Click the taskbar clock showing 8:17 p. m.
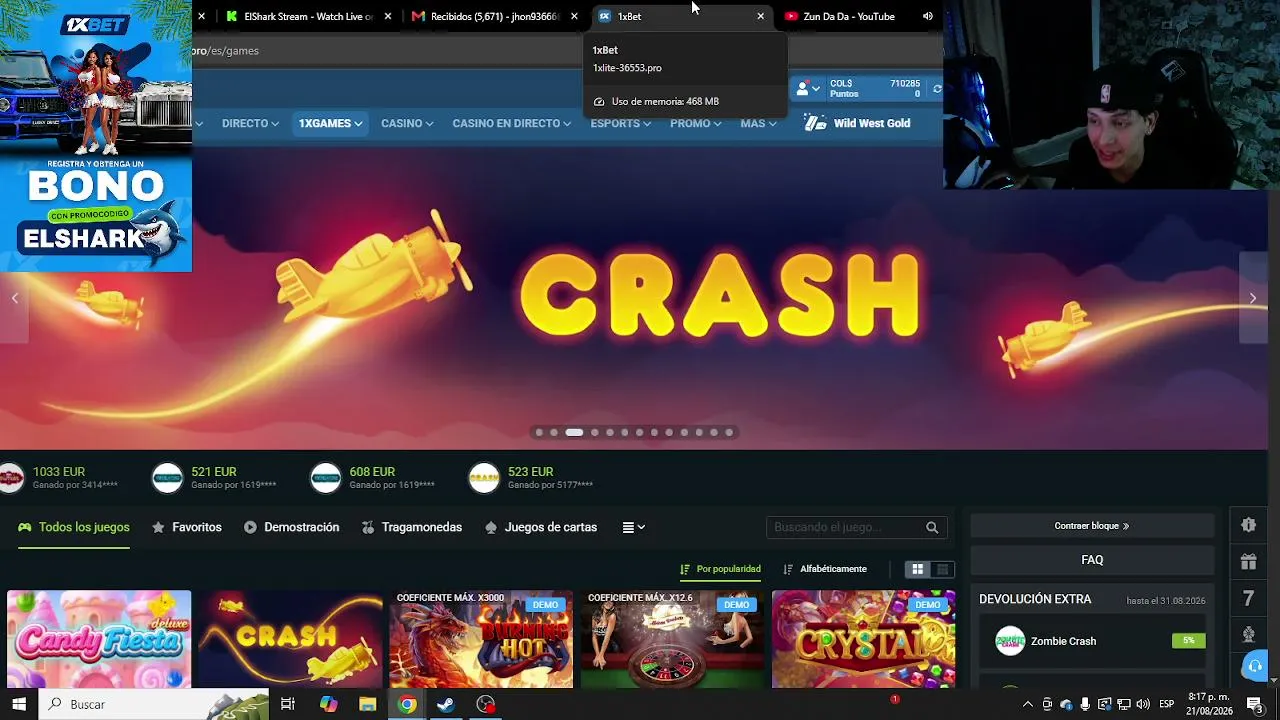This screenshot has width=1280, height=720. click(x=1209, y=704)
